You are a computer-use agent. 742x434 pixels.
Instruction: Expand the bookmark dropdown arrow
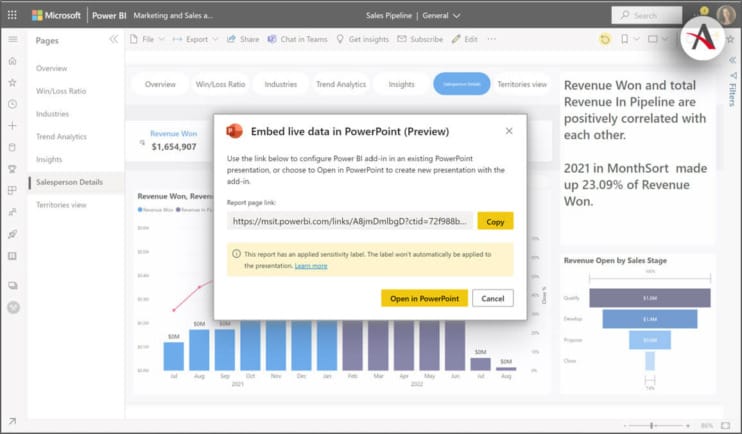[x=636, y=39]
